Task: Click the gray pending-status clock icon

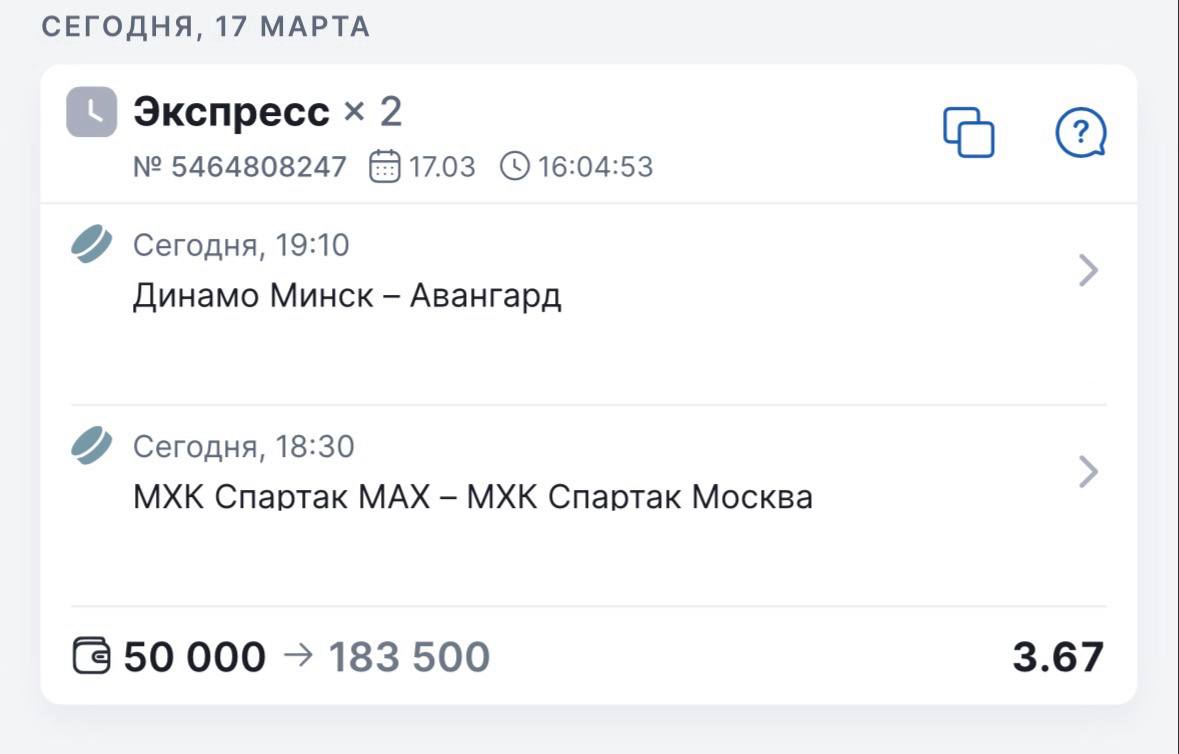Action: coord(92,112)
